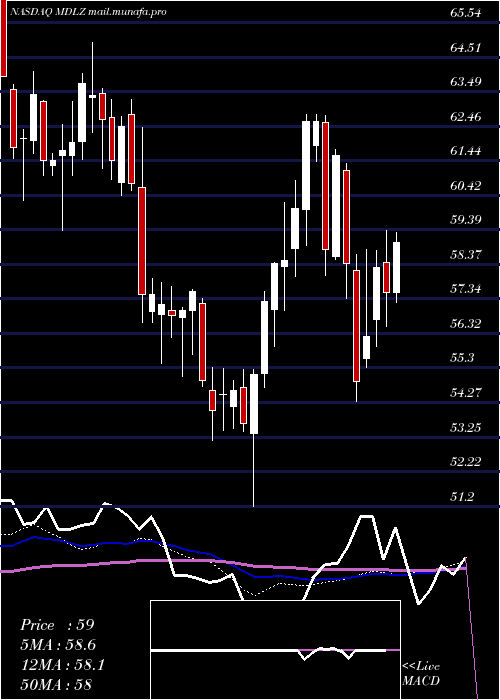500x700 pixels.
Task: Select the 59.39 price axis label
Action: point(466,220)
